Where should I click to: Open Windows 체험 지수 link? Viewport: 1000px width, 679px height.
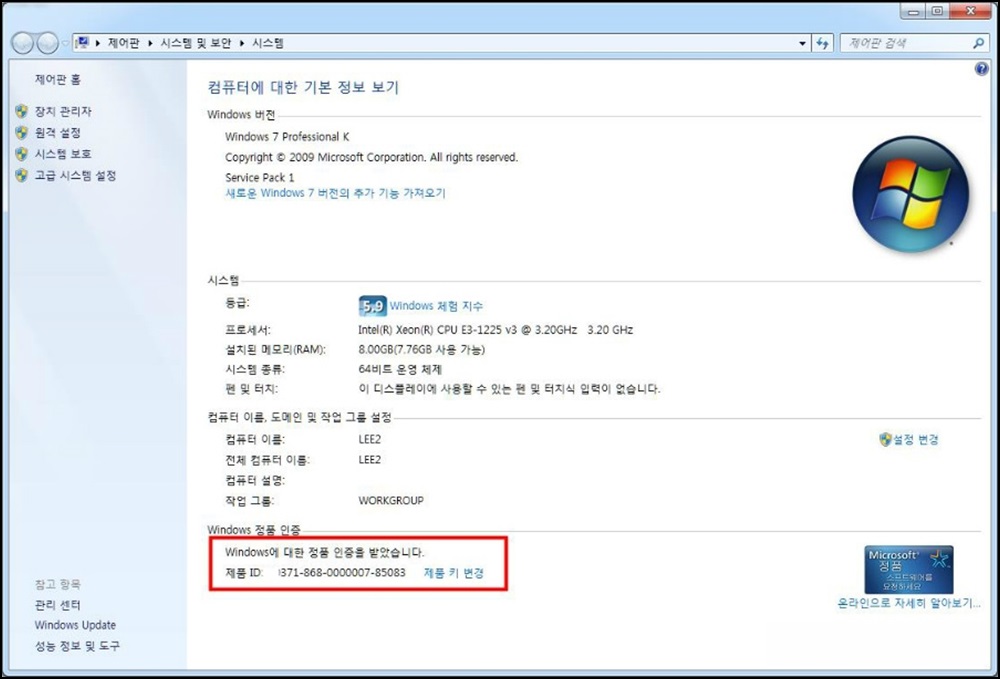coord(436,306)
